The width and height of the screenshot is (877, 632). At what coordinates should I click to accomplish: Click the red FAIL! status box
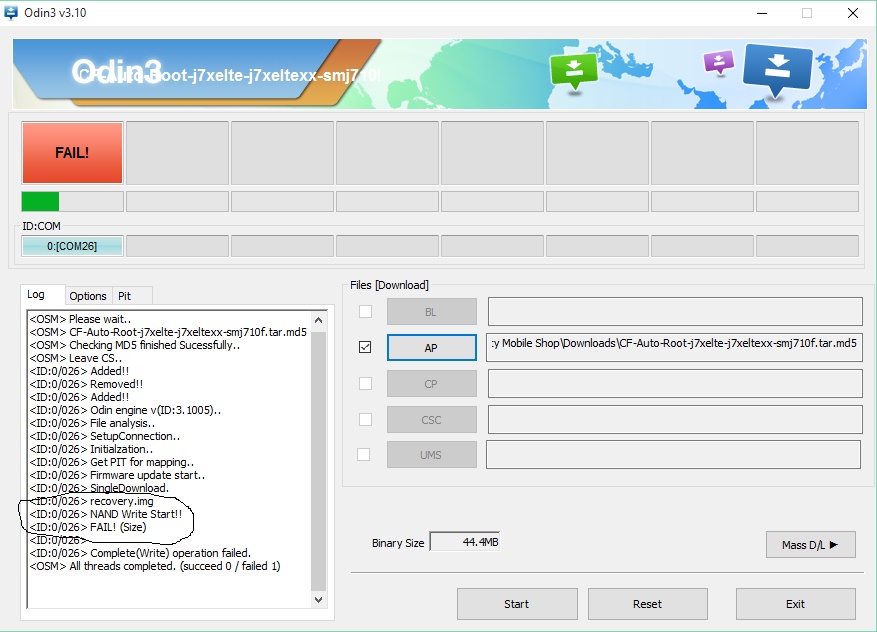coord(72,153)
